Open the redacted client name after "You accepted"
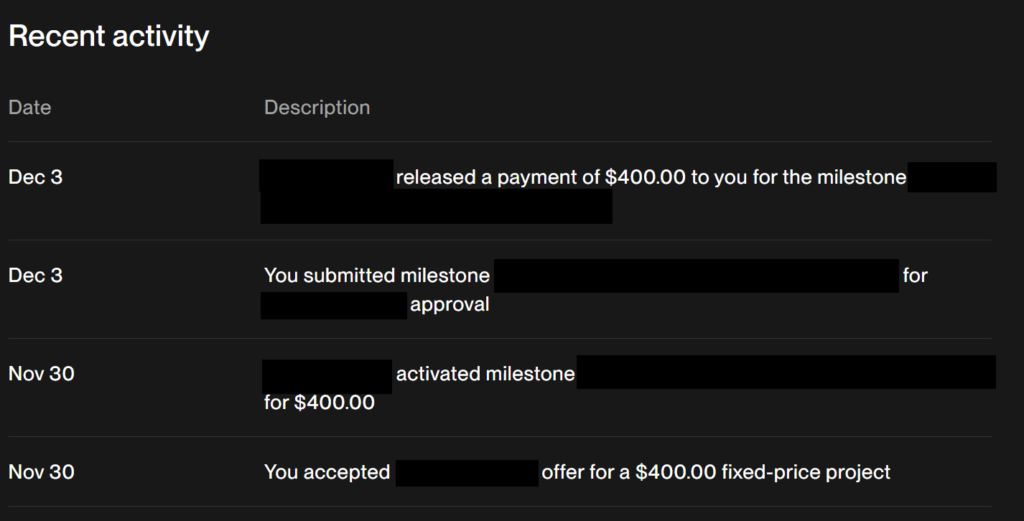 467,472
